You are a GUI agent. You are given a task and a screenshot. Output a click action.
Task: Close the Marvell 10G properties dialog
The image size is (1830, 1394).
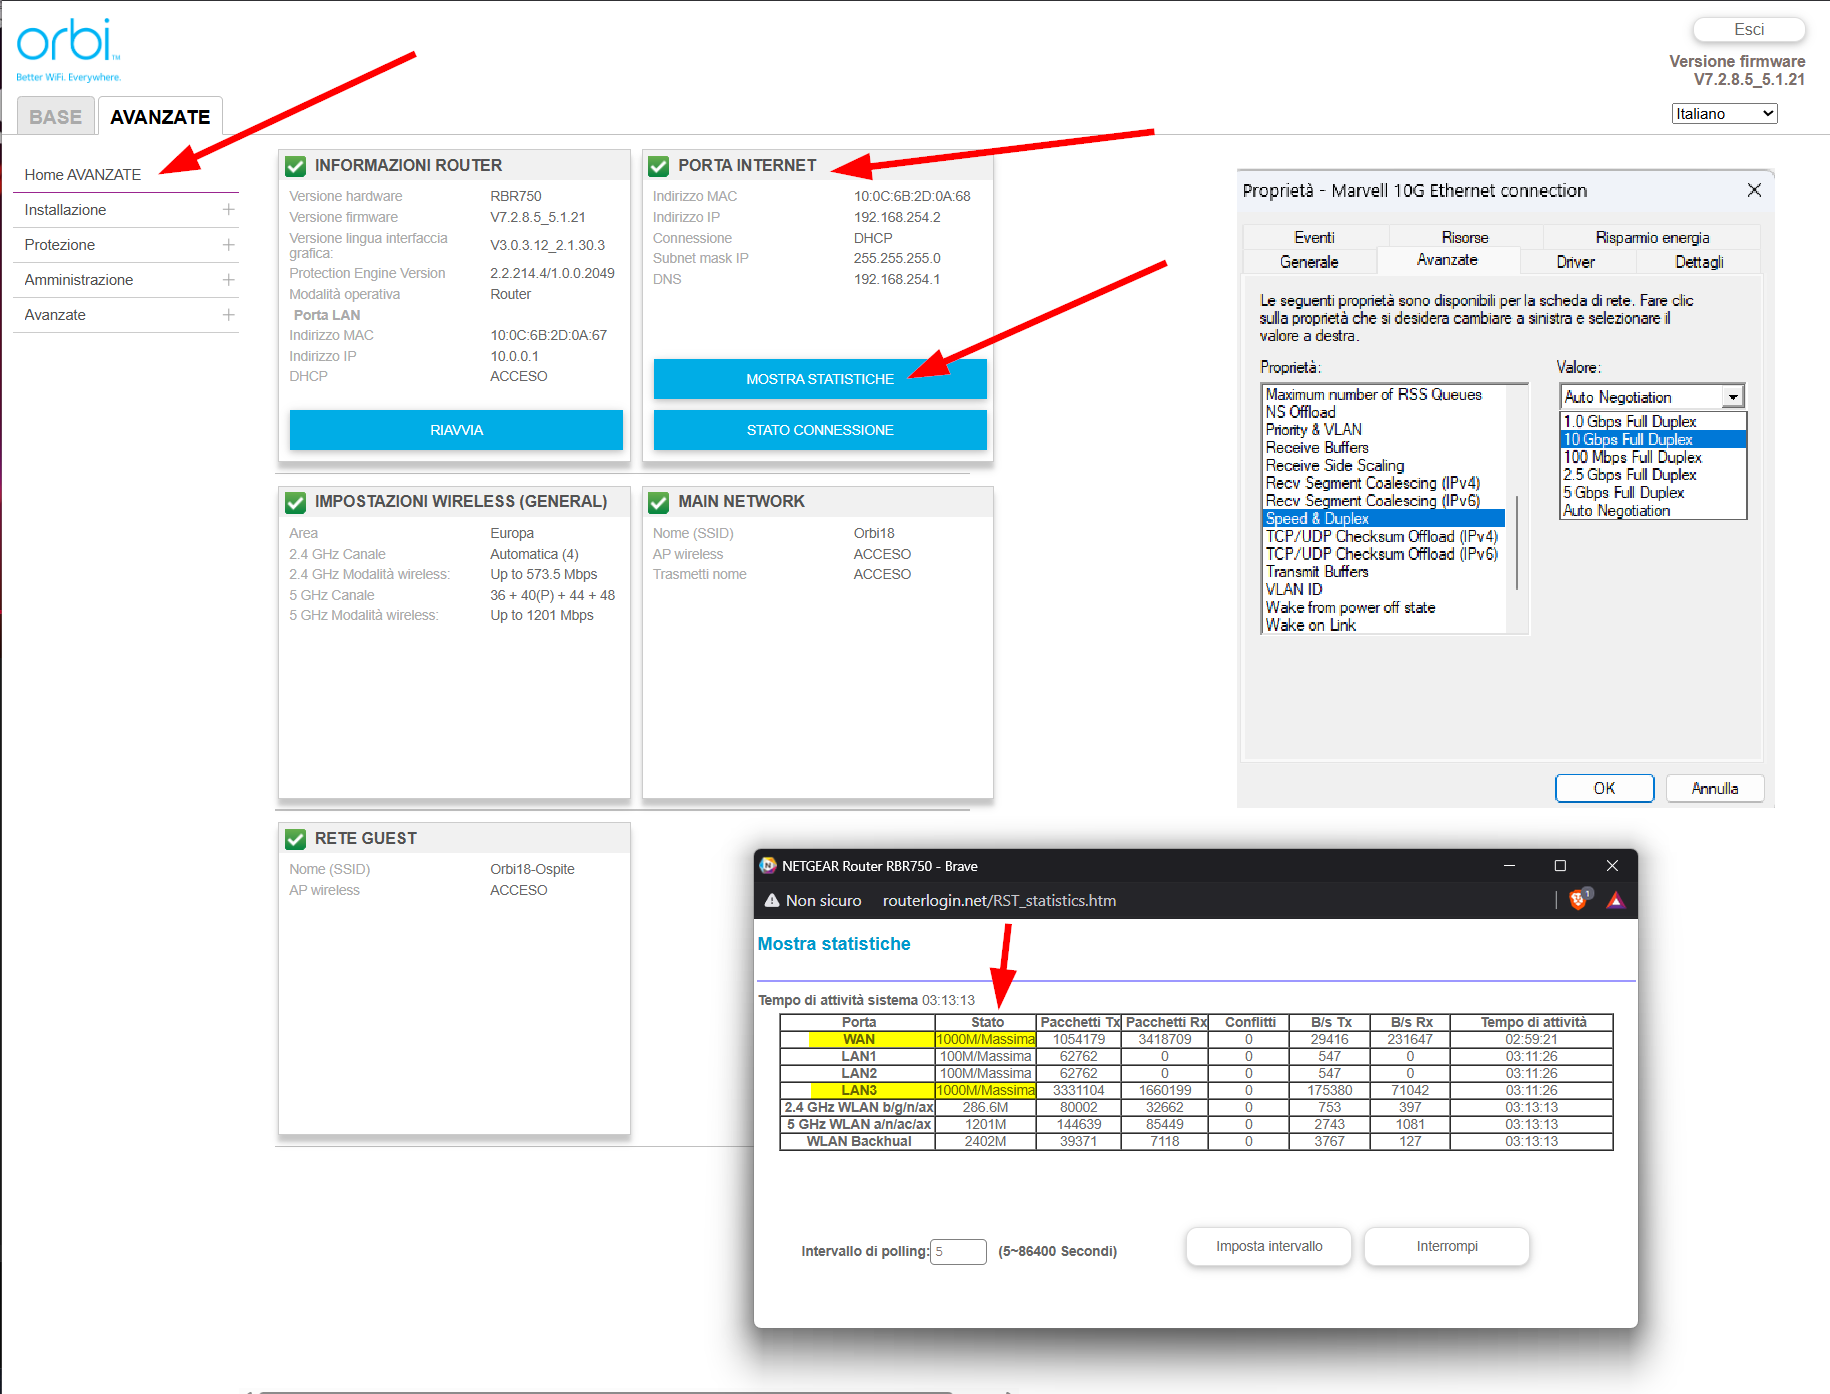tap(1754, 190)
